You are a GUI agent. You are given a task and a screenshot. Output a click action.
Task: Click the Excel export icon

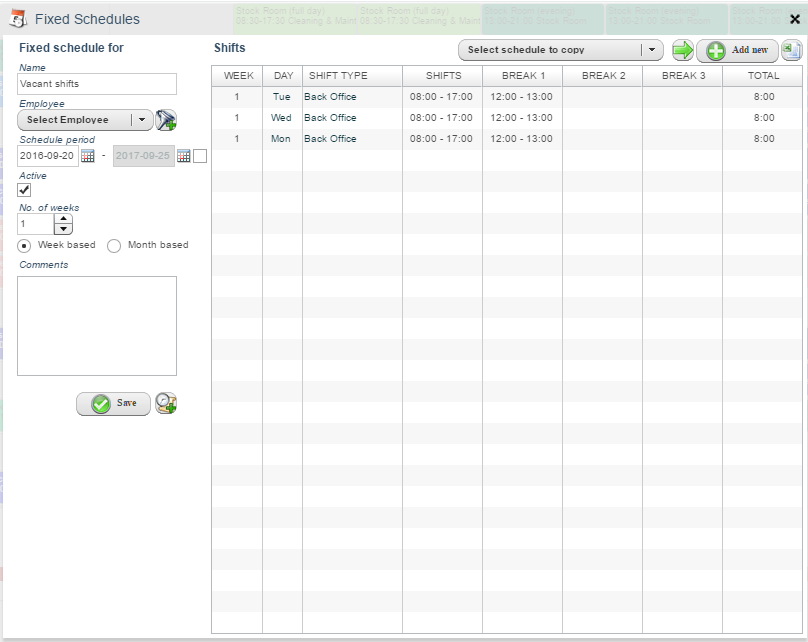tap(792, 50)
